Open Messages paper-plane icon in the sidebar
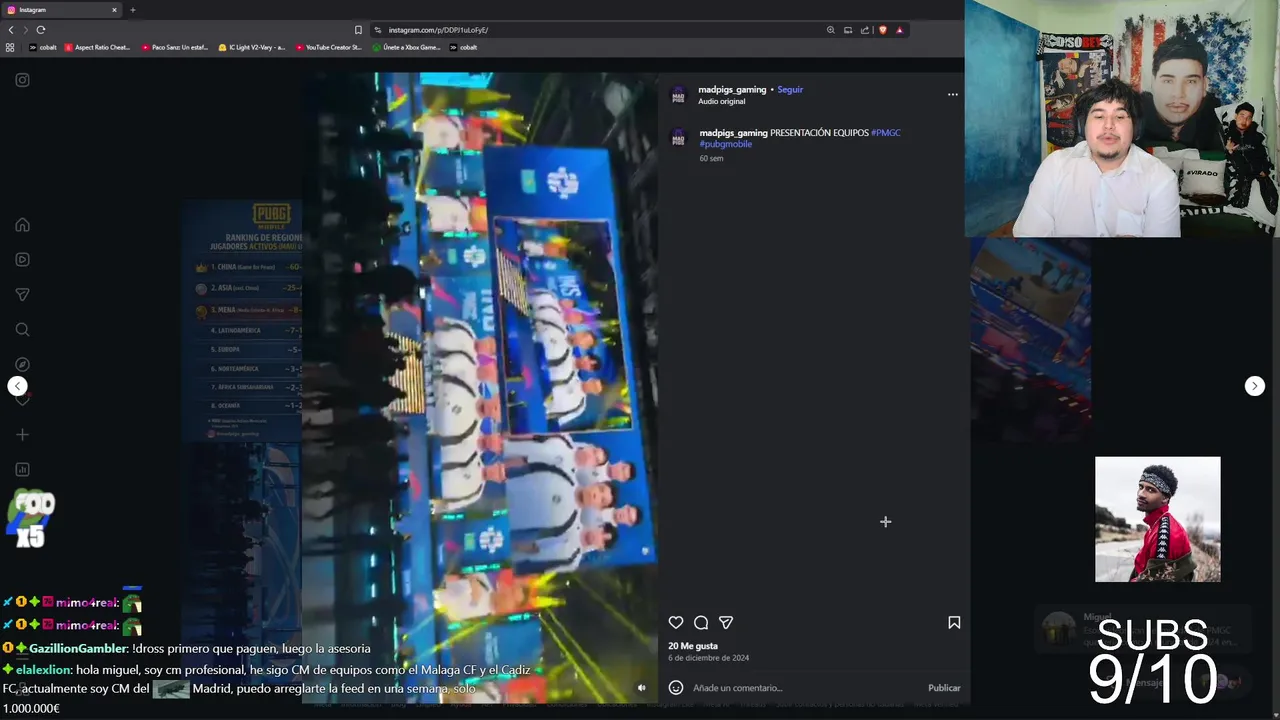The height and width of the screenshot is (720, 1280). [x=22, y=295]
